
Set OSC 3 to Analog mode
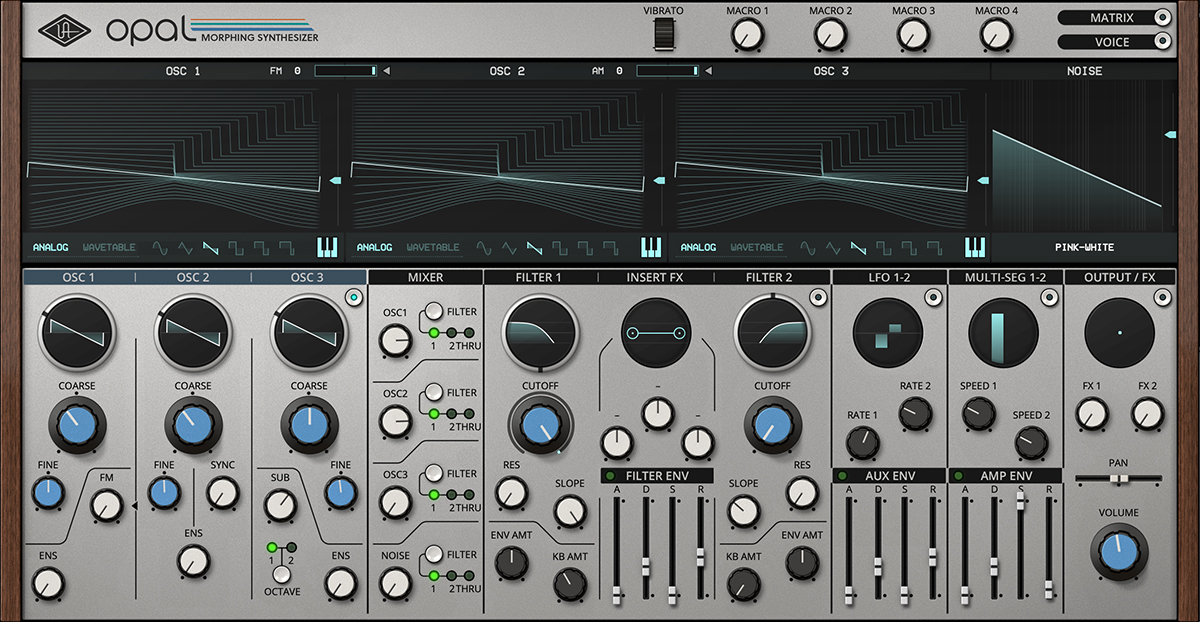point(698,247)
